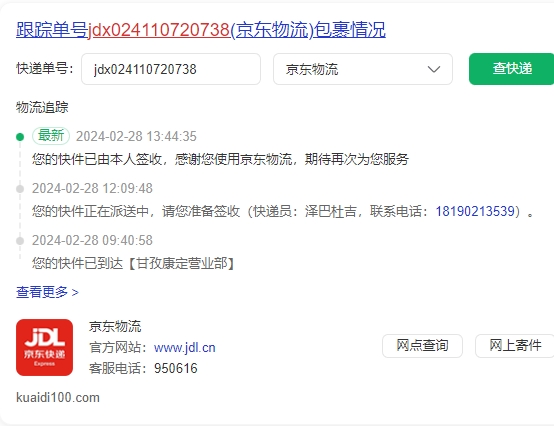554x426 pixels.
Task: Expand the 京东物流 courier dropdown arrow
Action: pyautogui.click(x=434, y=69)
